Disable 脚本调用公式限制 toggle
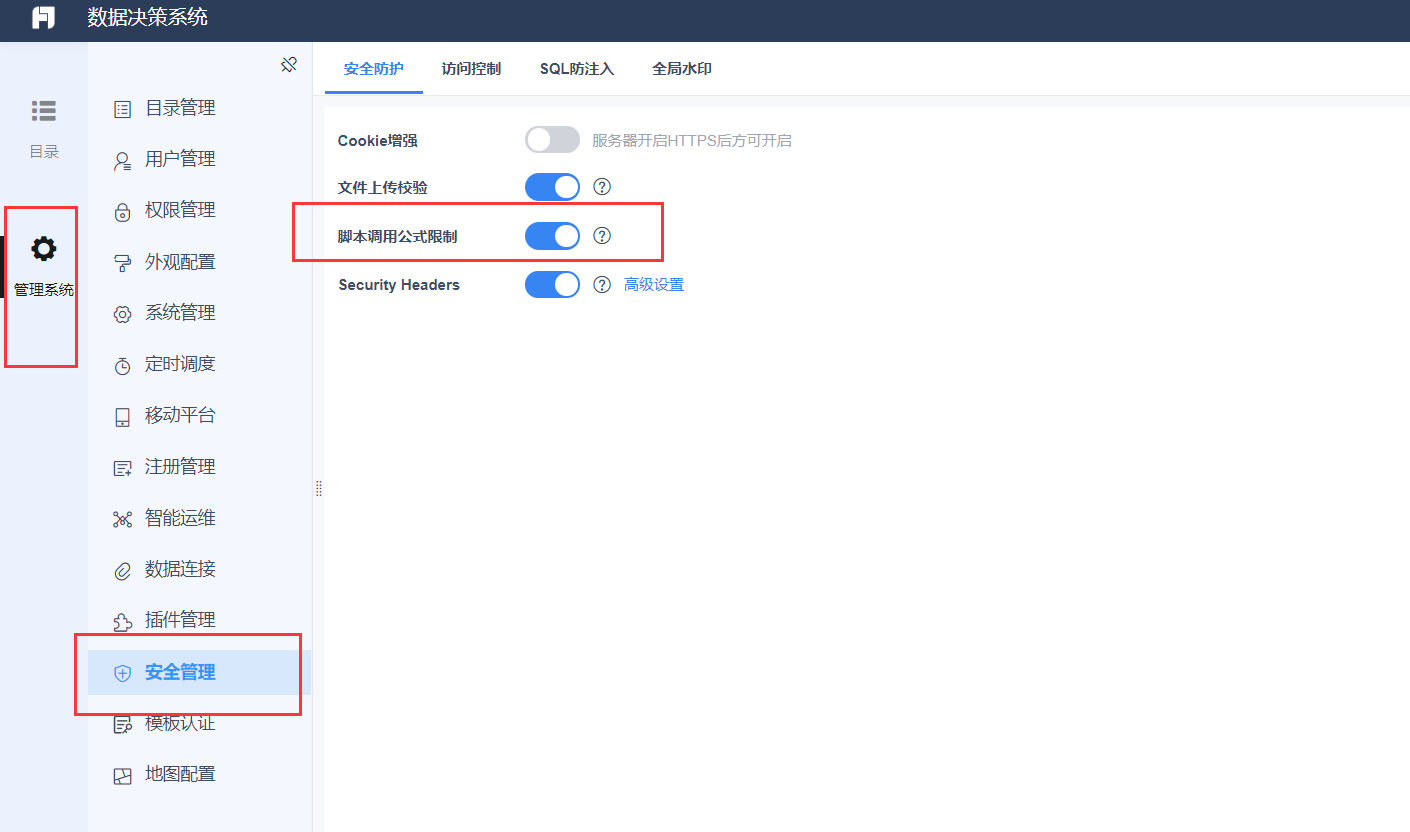The image size is (1410, 832). coord(552,236)
